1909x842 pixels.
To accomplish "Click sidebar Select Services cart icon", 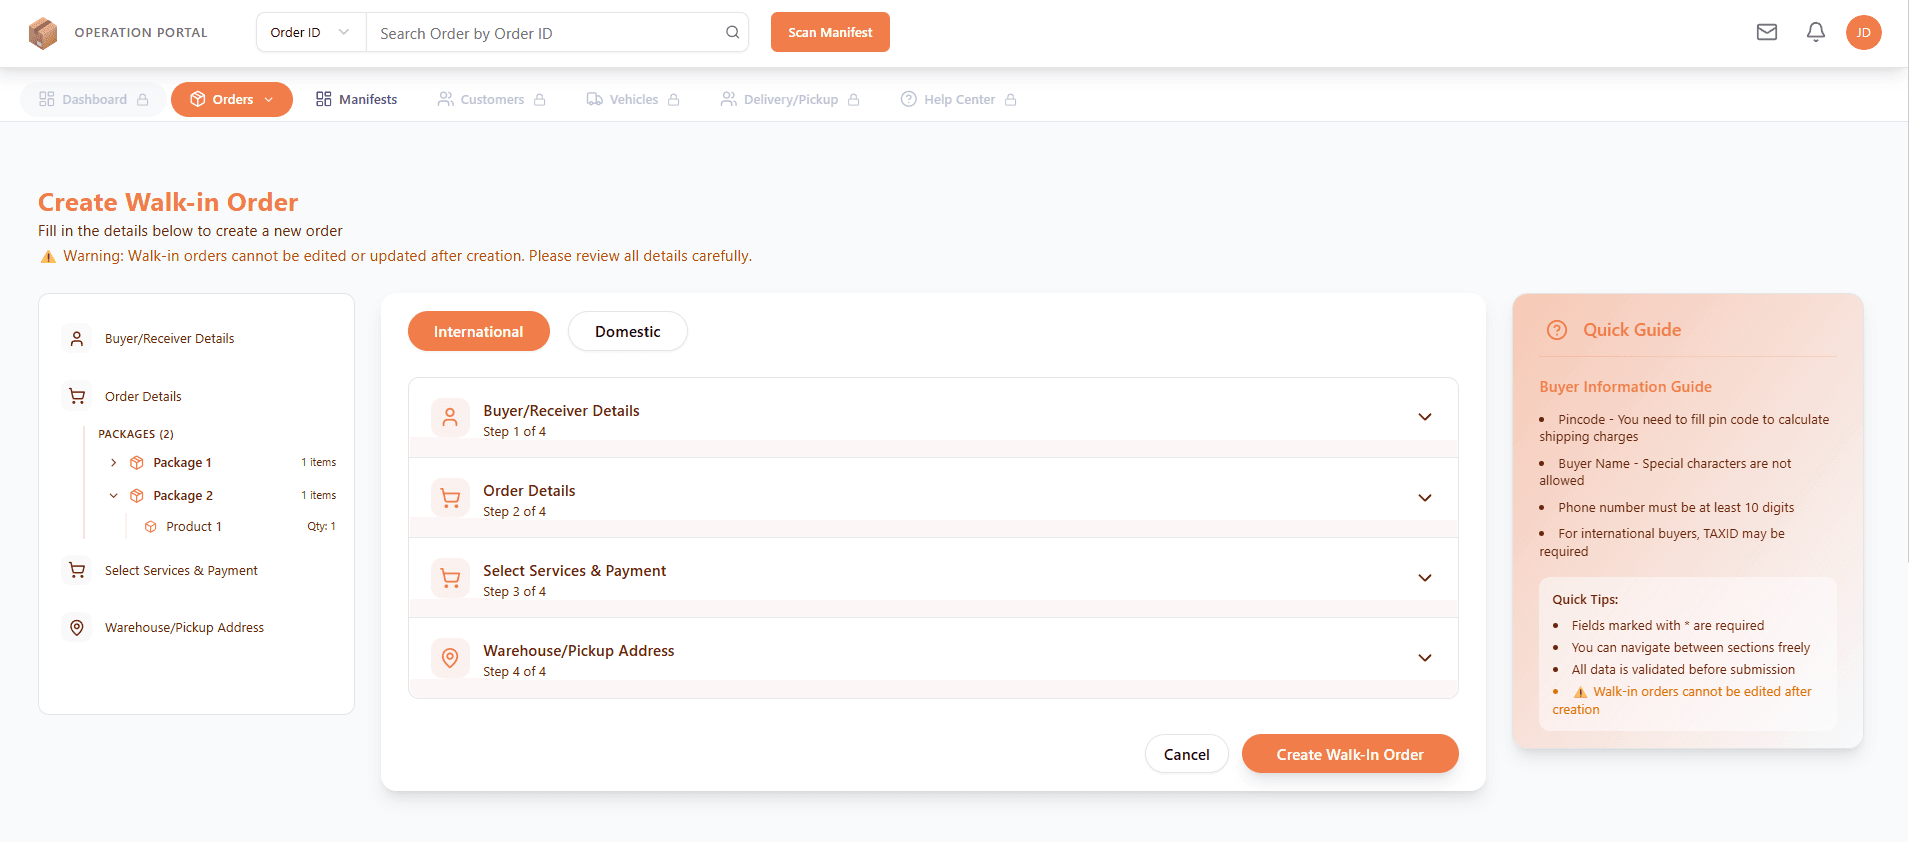I will pos(77,571).
